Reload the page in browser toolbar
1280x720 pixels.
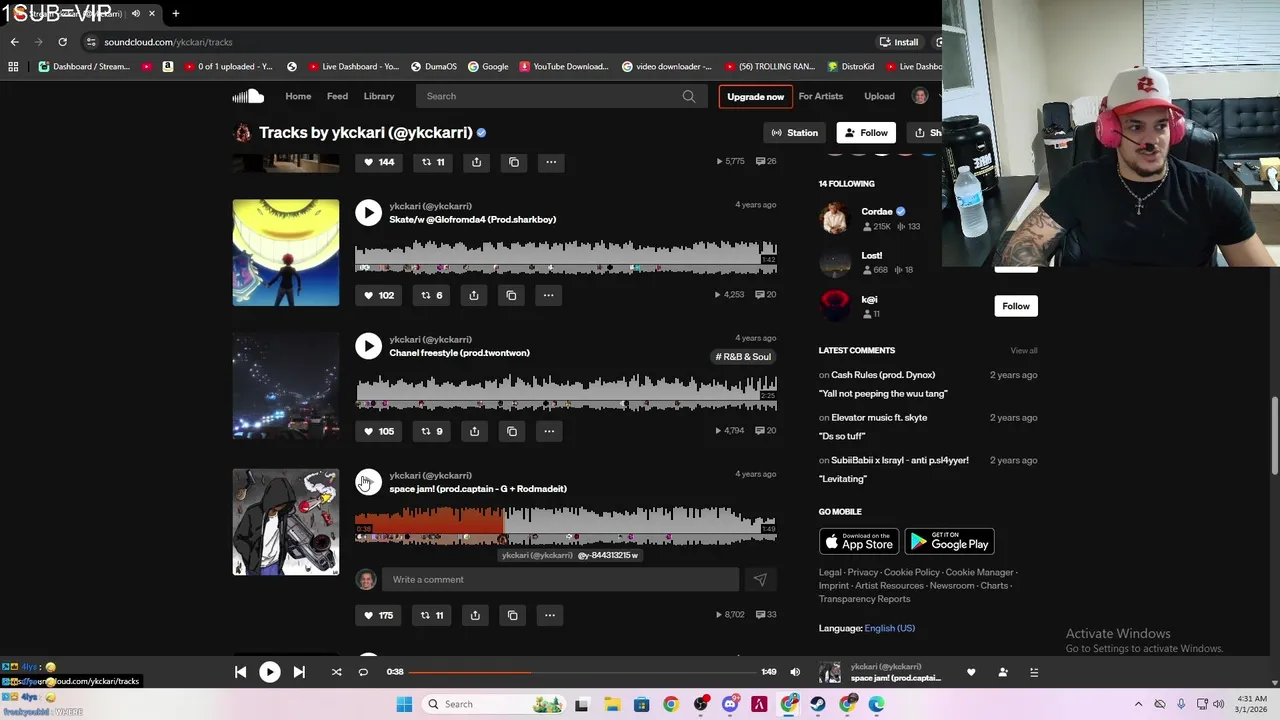(x=62, y=42)
